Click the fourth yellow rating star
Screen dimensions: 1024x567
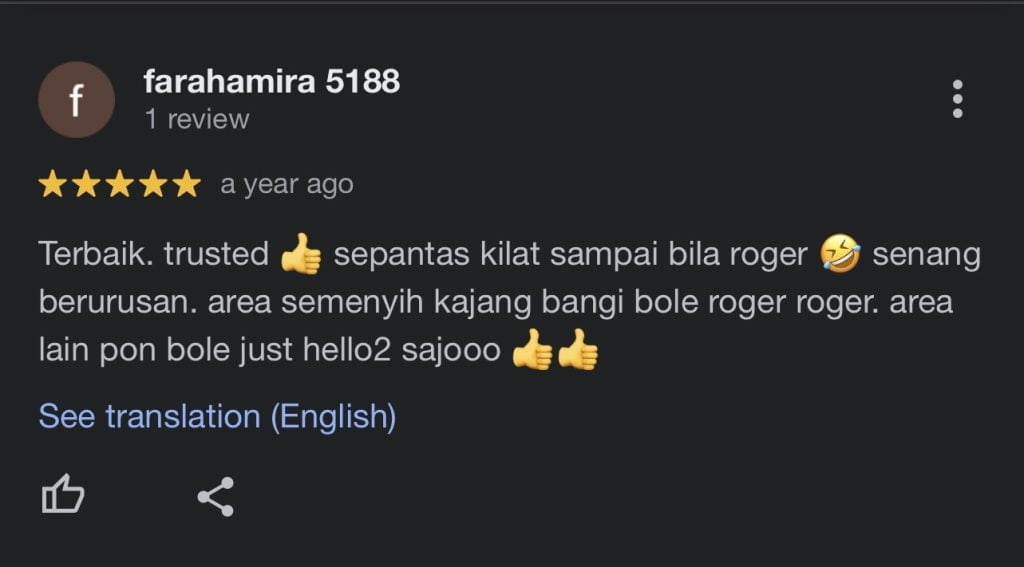[x=153, y=185]
